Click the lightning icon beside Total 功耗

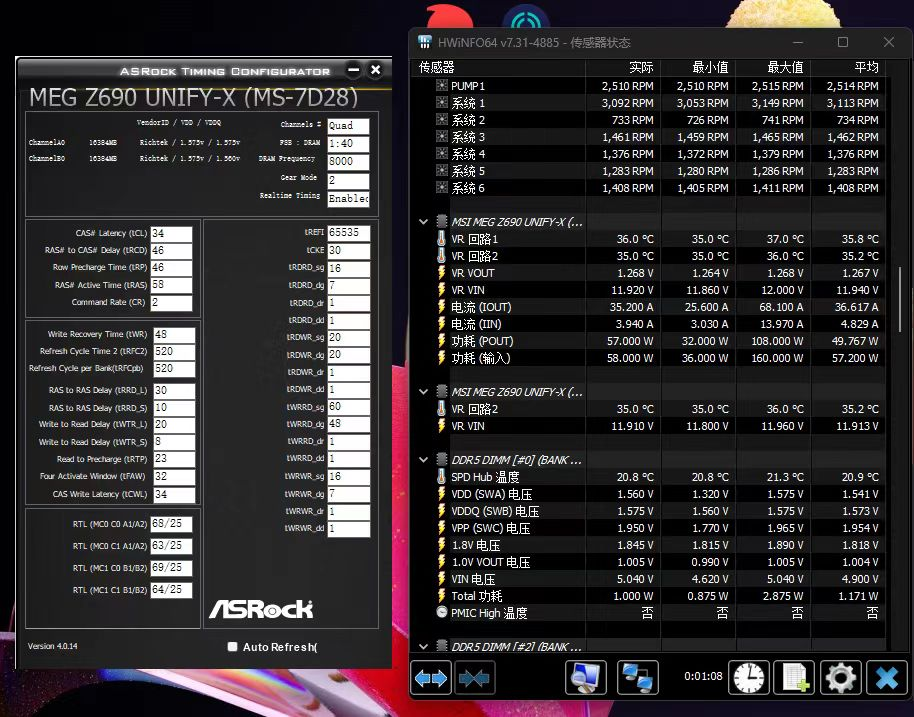[442, 596]
